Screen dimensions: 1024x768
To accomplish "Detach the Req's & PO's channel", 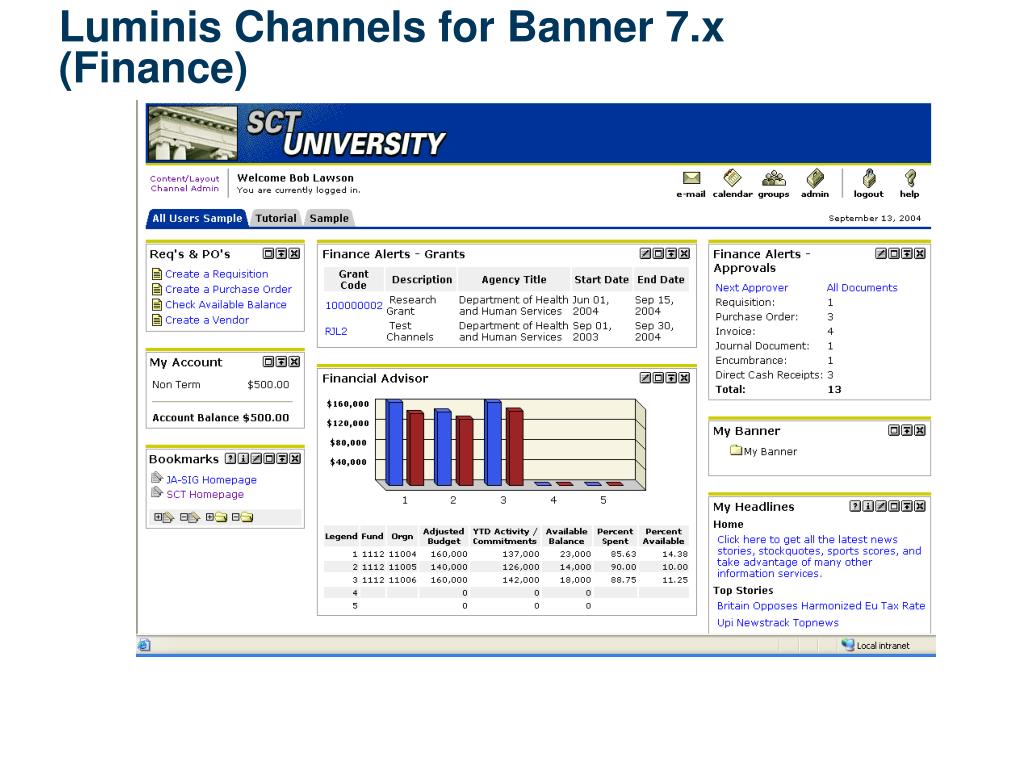I will tap(268, 253).
